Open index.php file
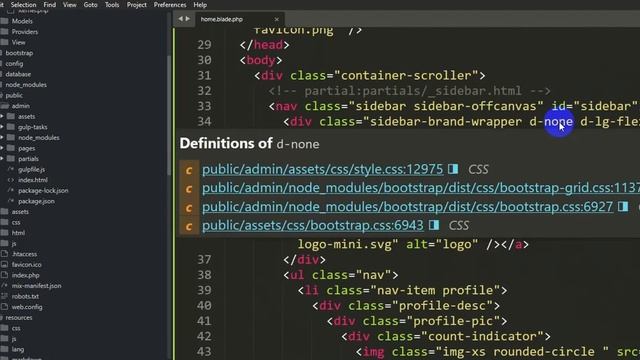 coord(25,276)
